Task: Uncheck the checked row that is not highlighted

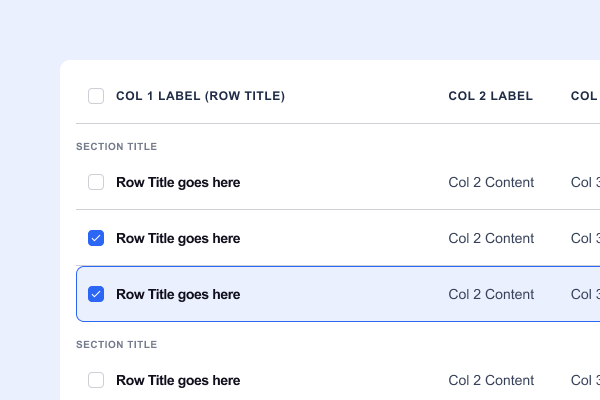Action: click(96, 238)
